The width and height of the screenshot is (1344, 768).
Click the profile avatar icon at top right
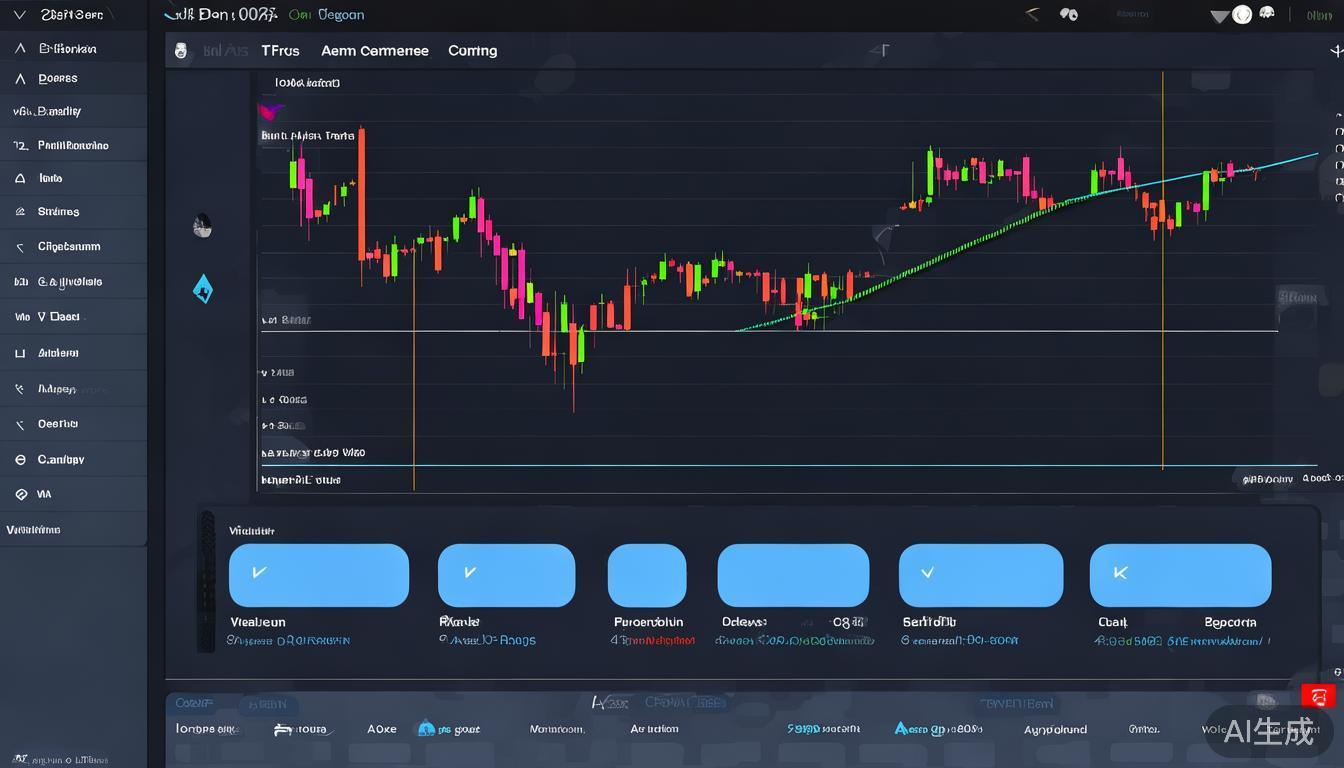point(1241,14)
